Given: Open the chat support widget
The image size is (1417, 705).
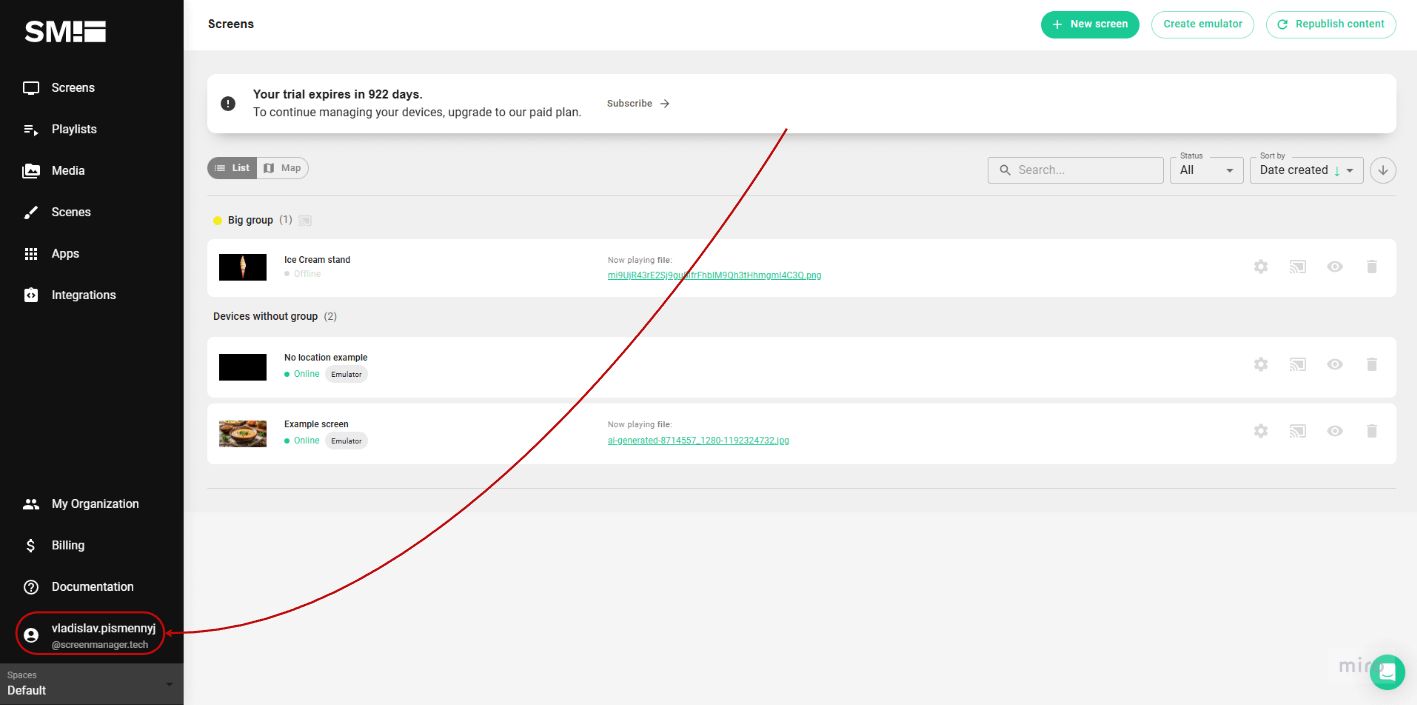Looking at the screenshot, I should click(x=1387, y=672).
